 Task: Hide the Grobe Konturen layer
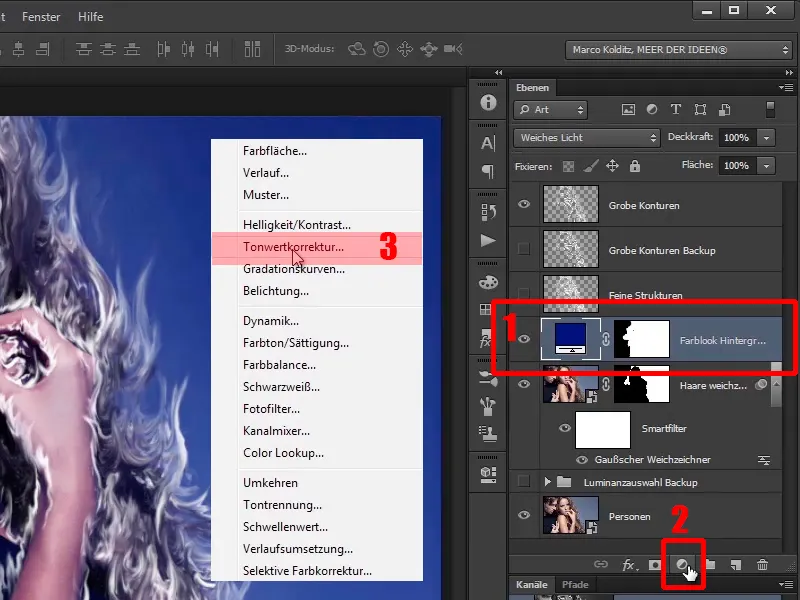[x=525, y=205]
